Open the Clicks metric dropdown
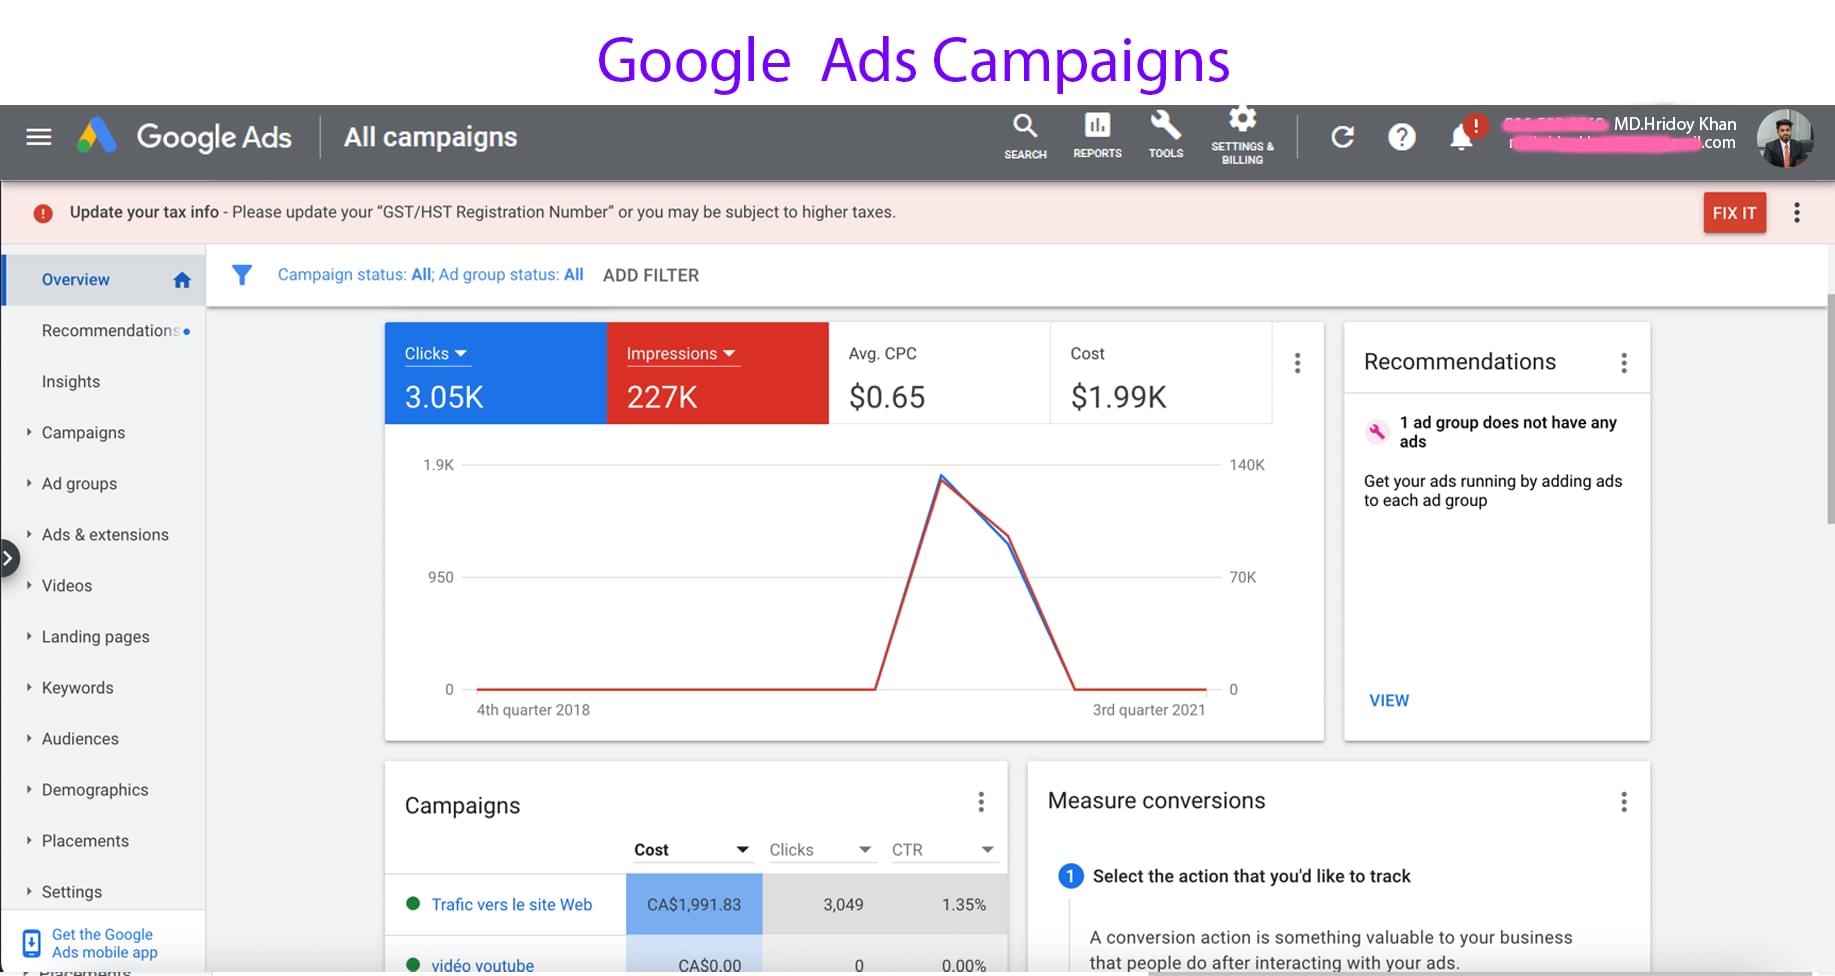The image size is (1835, 976). point(436,354)
